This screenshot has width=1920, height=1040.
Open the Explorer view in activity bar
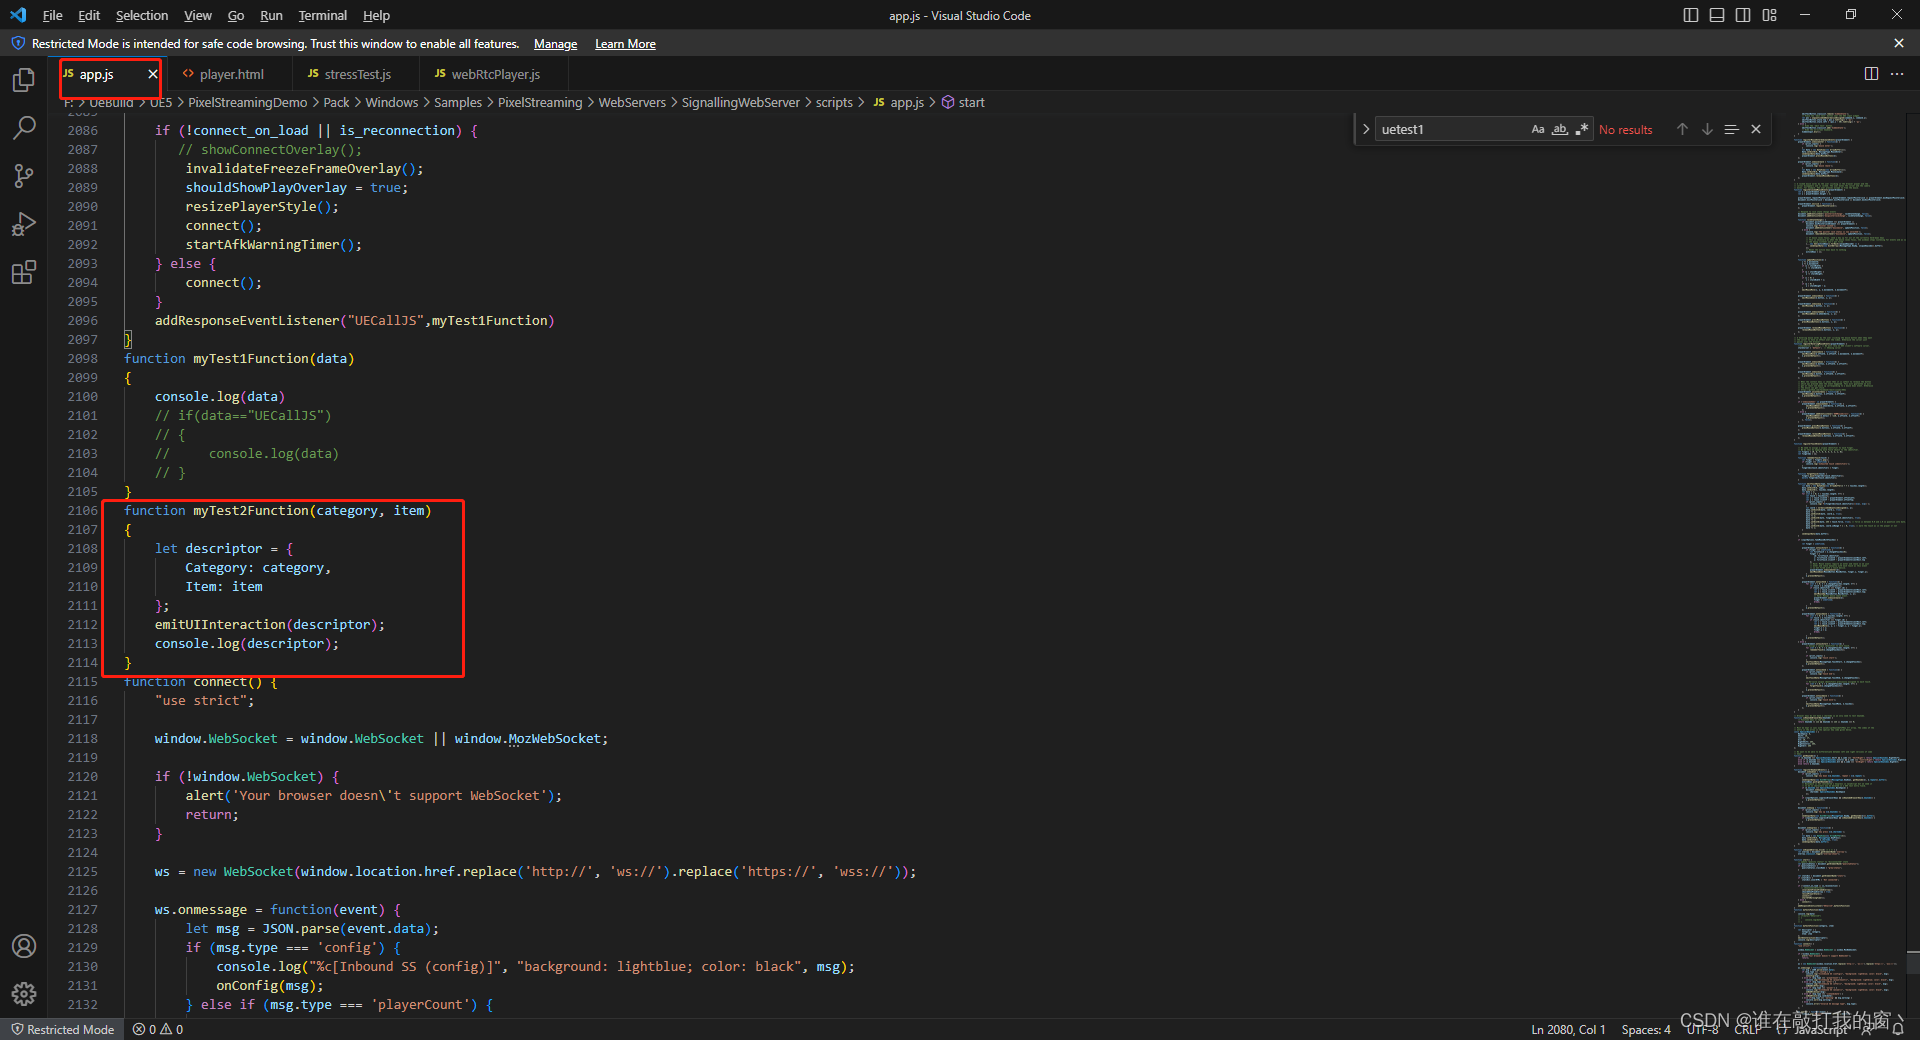coord(24,80)
